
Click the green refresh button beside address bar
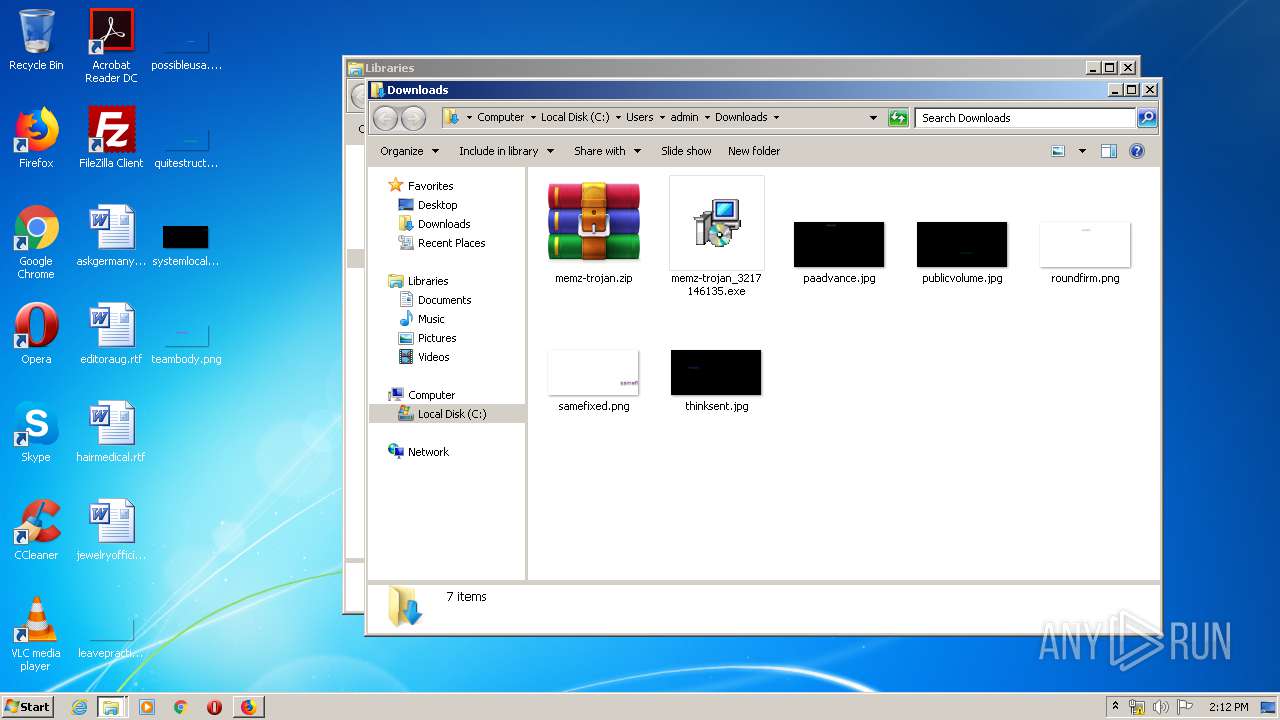(898, 118)
